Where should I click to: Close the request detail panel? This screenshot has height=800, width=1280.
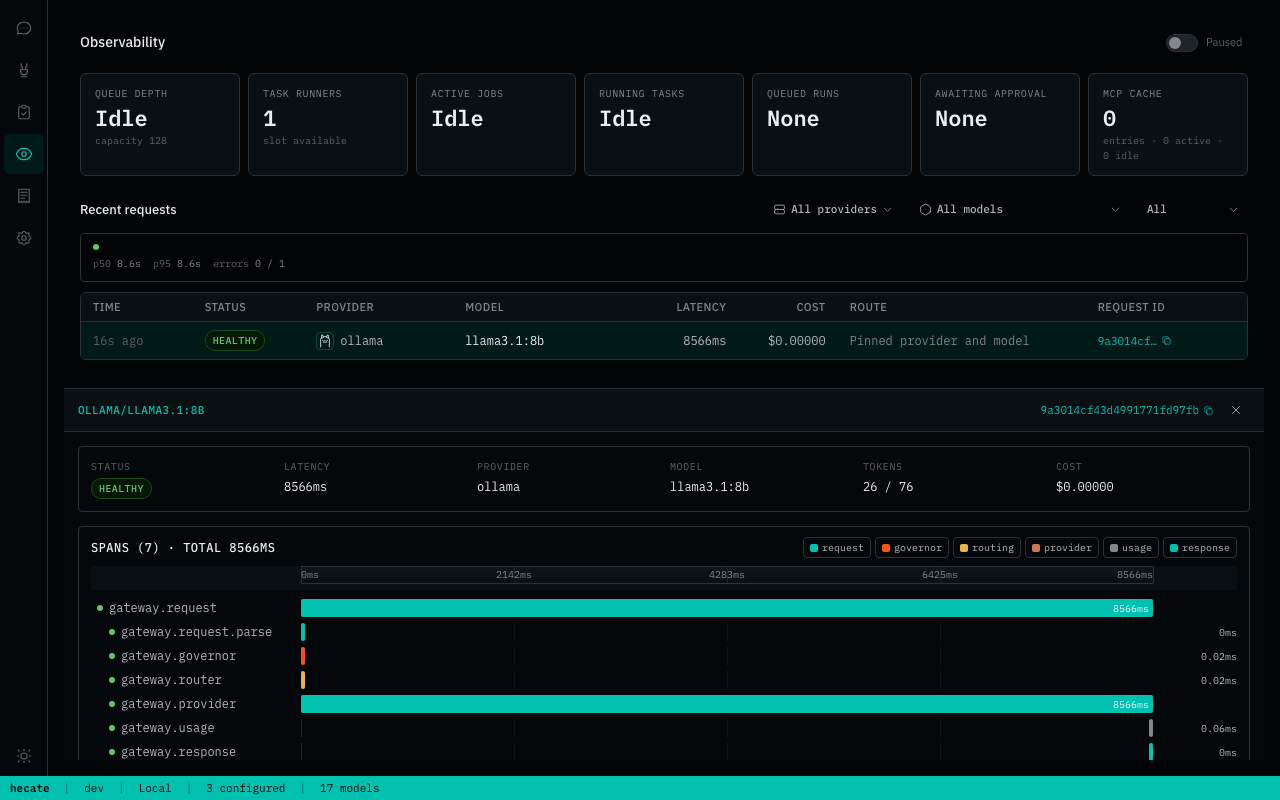click(x=1236, y=410)
